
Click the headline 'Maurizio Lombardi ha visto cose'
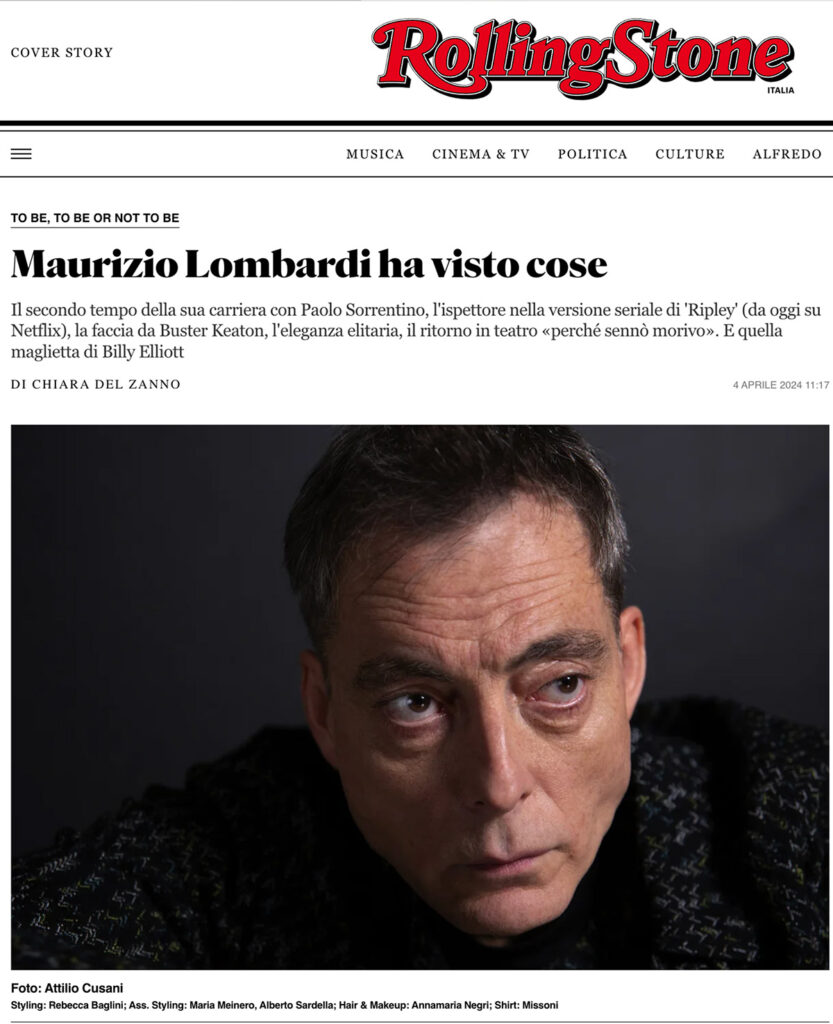309,264
